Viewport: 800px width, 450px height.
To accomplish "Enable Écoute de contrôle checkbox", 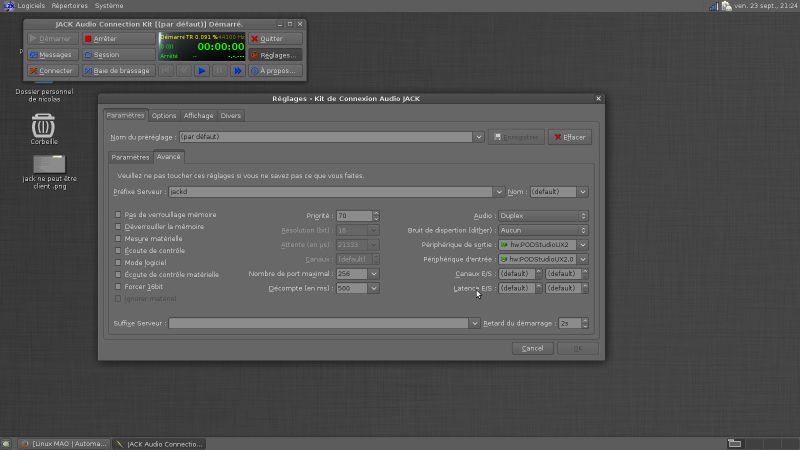I will pyautogui.click(x=118, y=251).
